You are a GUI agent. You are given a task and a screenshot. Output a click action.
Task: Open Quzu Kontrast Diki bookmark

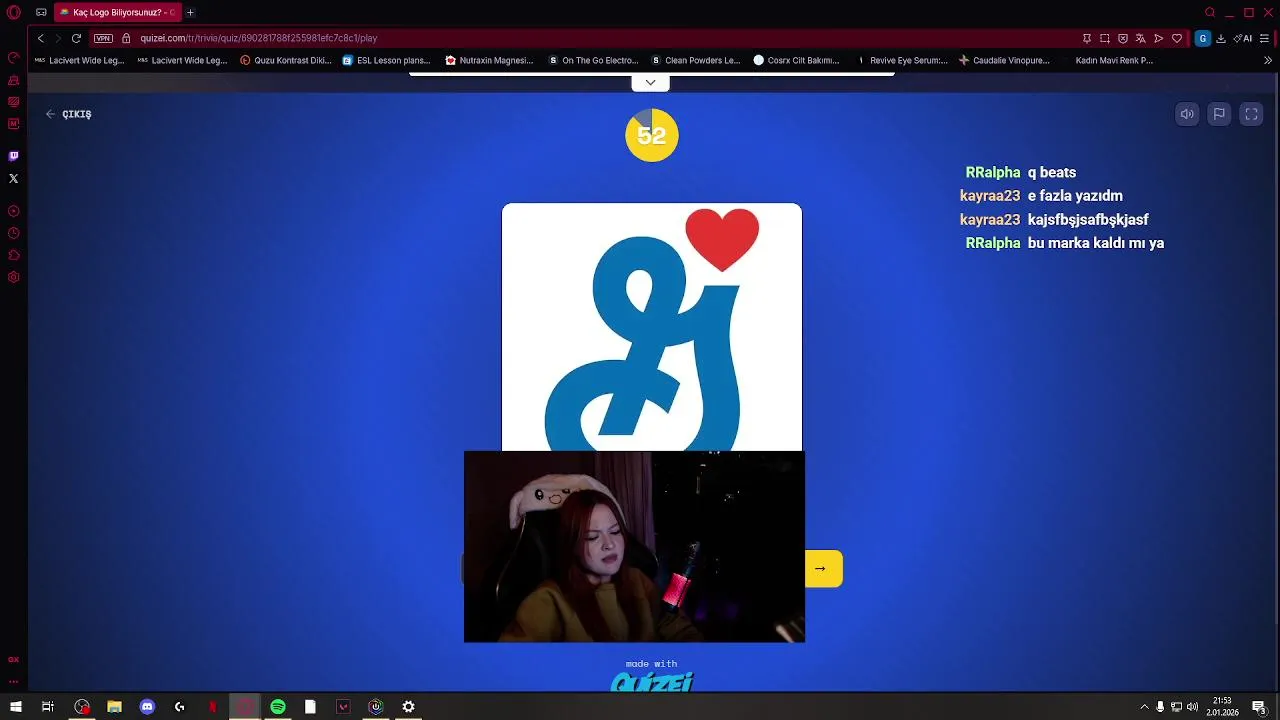click(286, 60)
